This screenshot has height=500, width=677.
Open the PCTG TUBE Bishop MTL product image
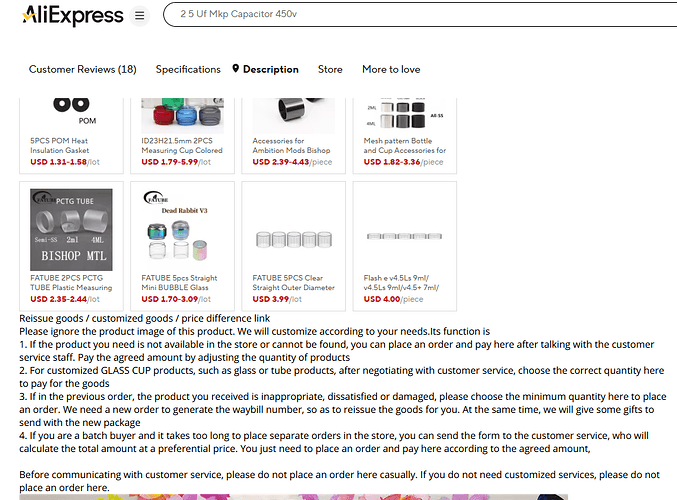pyautogui.click(x=71, y=230)
